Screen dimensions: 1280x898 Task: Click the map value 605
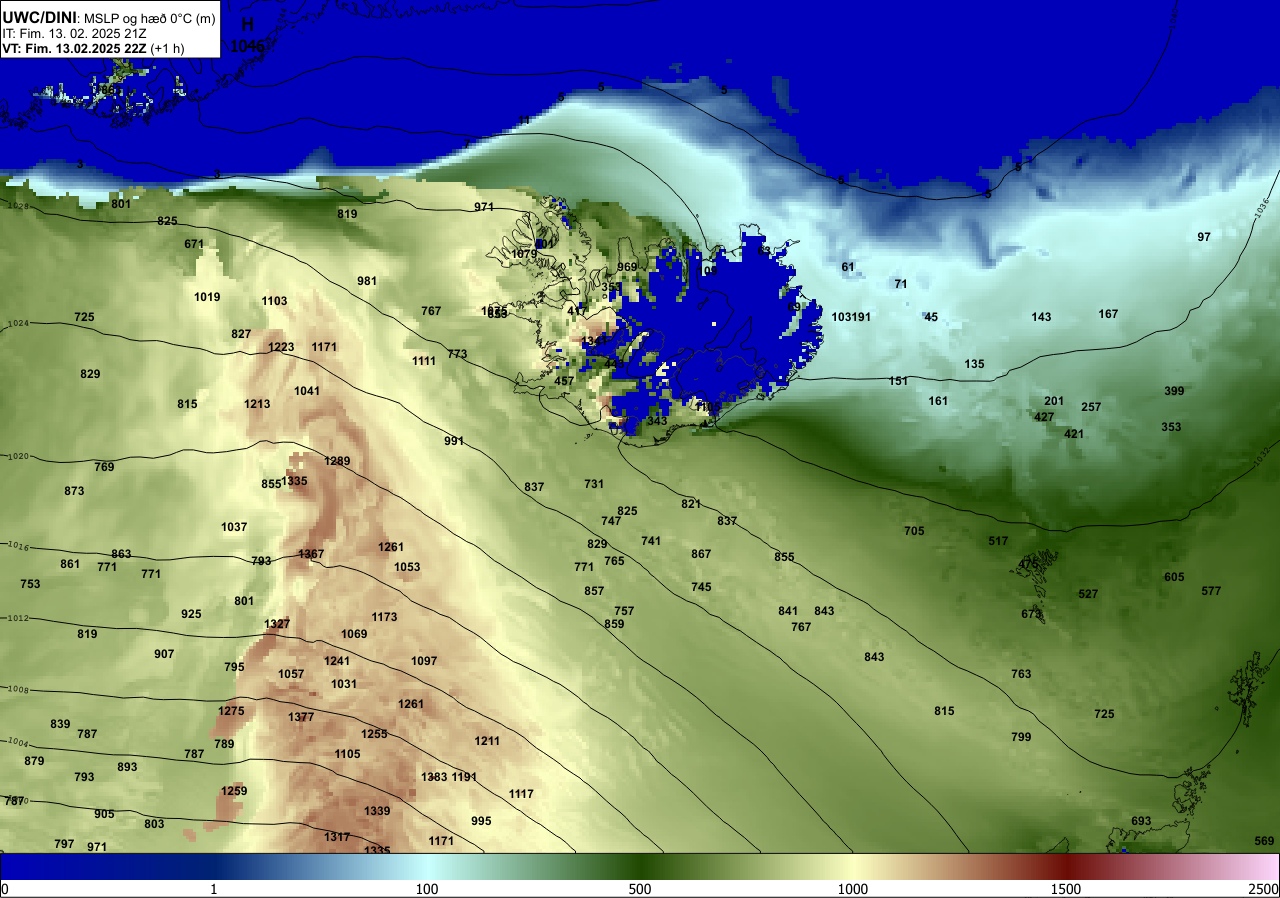tap(1174, 577)
